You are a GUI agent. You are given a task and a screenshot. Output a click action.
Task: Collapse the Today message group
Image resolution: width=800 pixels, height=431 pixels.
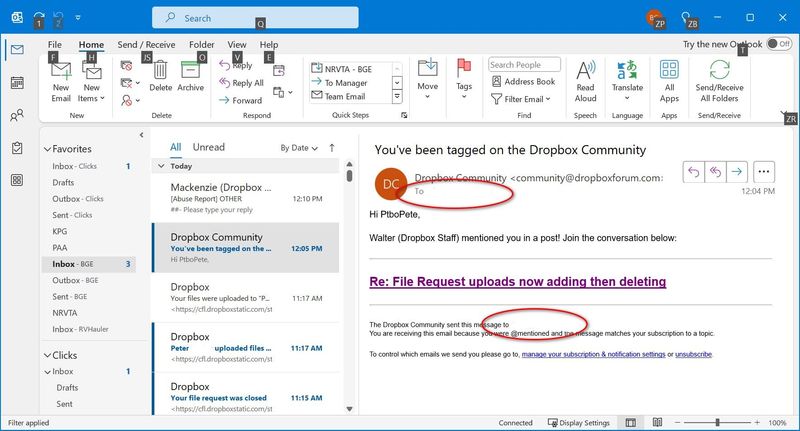pyautogui.click(x=161, y=166)
